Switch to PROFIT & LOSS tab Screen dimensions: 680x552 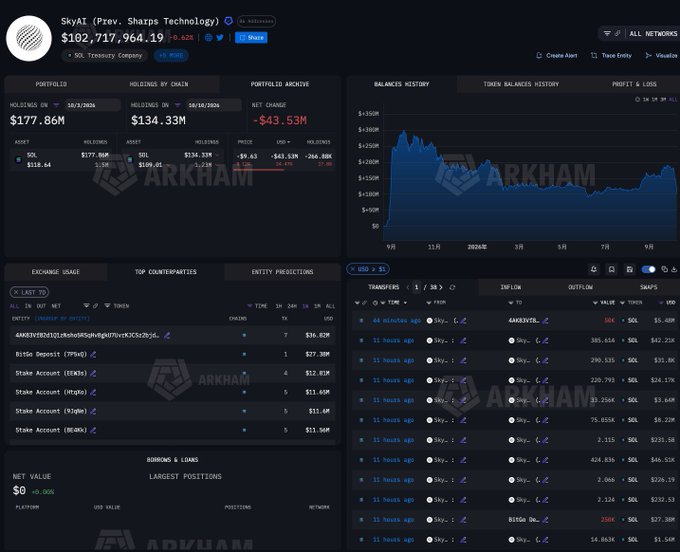tap(634, 84)
